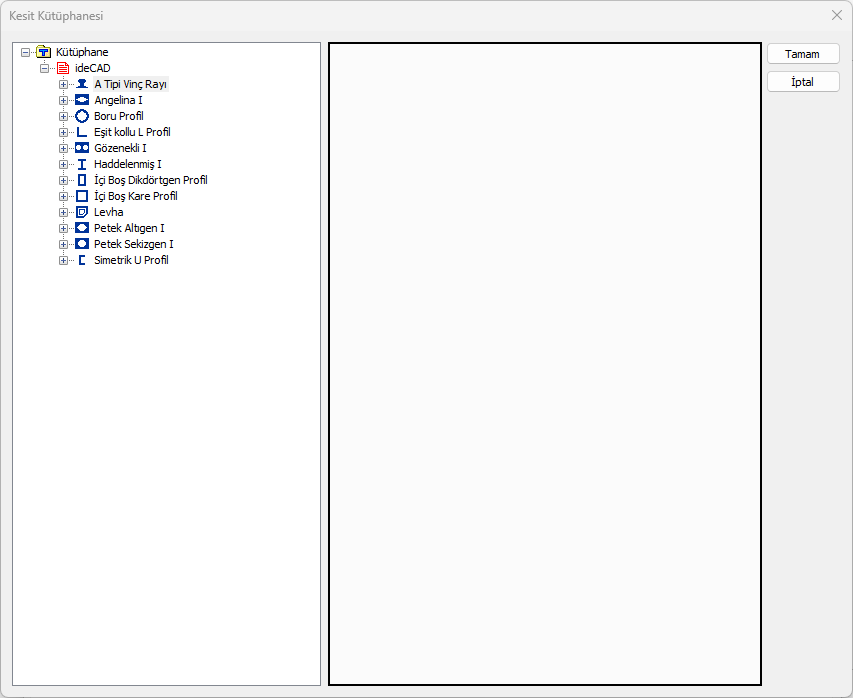The height and width of the screenshot is (698, 853).
Task: Expand the Boru Profil node
Action: coord(64,116)
